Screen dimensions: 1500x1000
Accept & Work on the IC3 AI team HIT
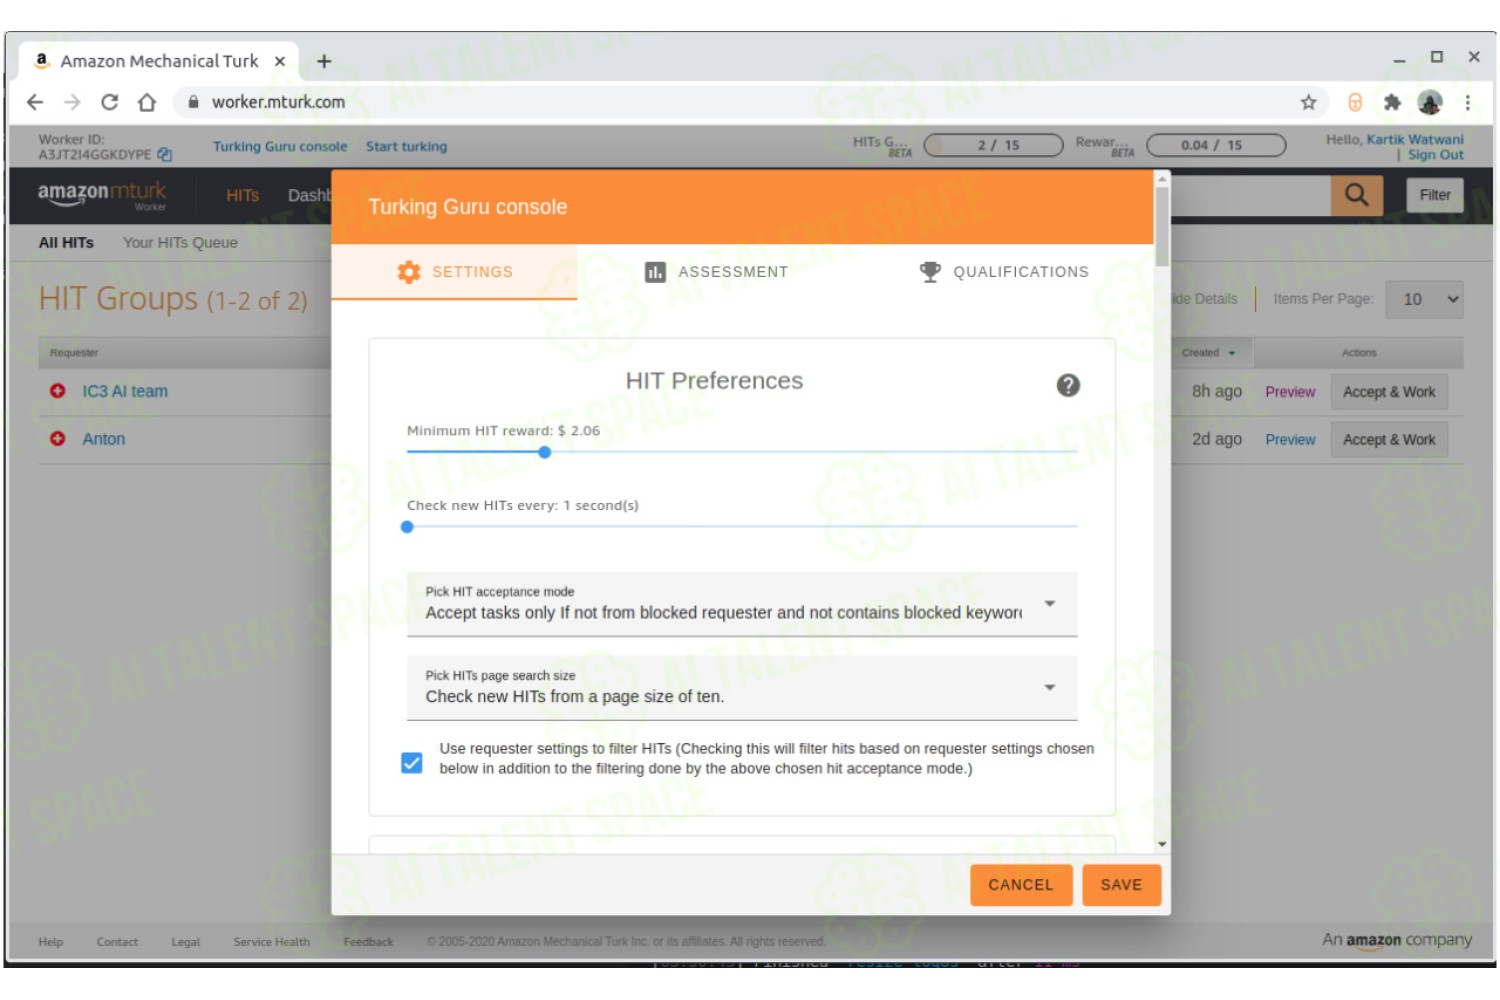[1389, 392]
